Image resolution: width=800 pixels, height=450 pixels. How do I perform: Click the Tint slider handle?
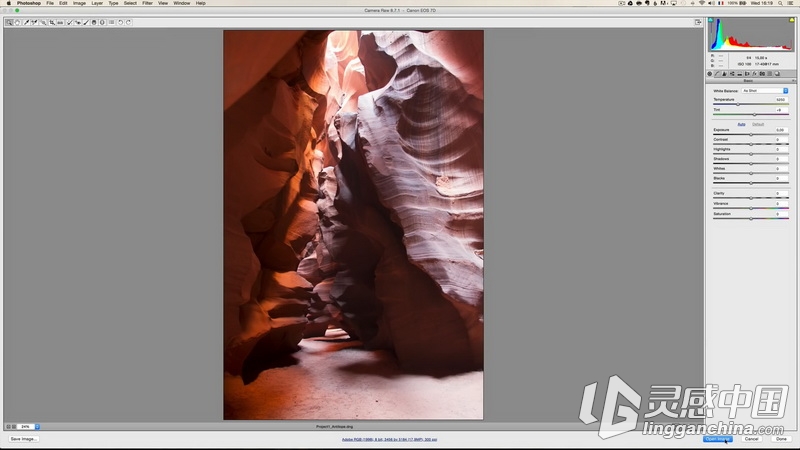coord(755,114)
